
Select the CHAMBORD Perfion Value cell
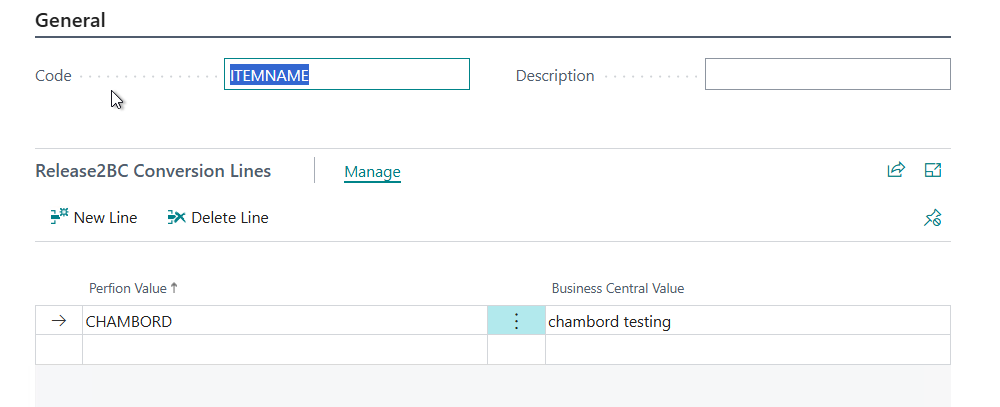(x=285, y=321)
